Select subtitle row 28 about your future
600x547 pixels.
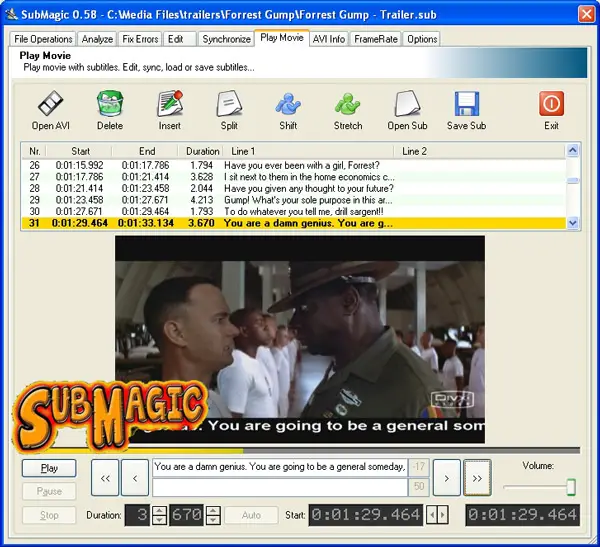[293, 188]
